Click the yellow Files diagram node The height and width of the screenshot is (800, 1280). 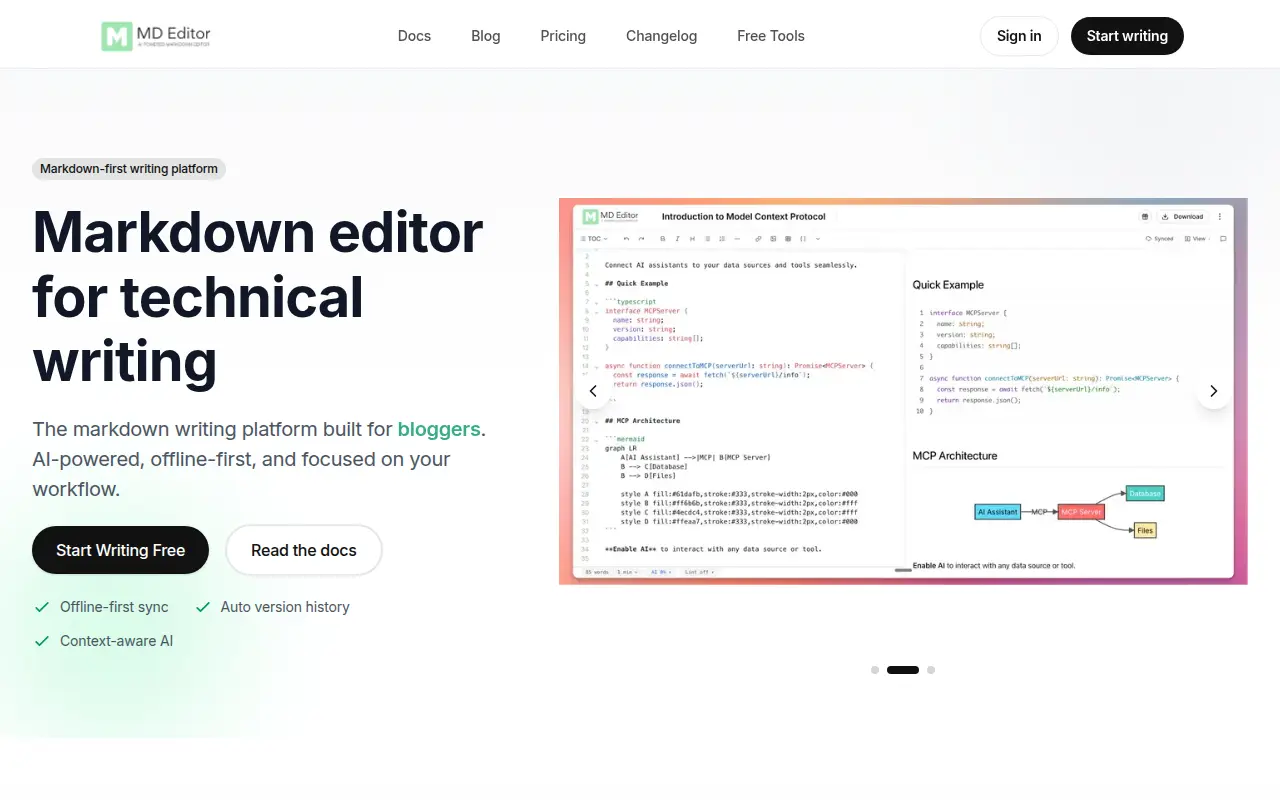point(1145,531)
